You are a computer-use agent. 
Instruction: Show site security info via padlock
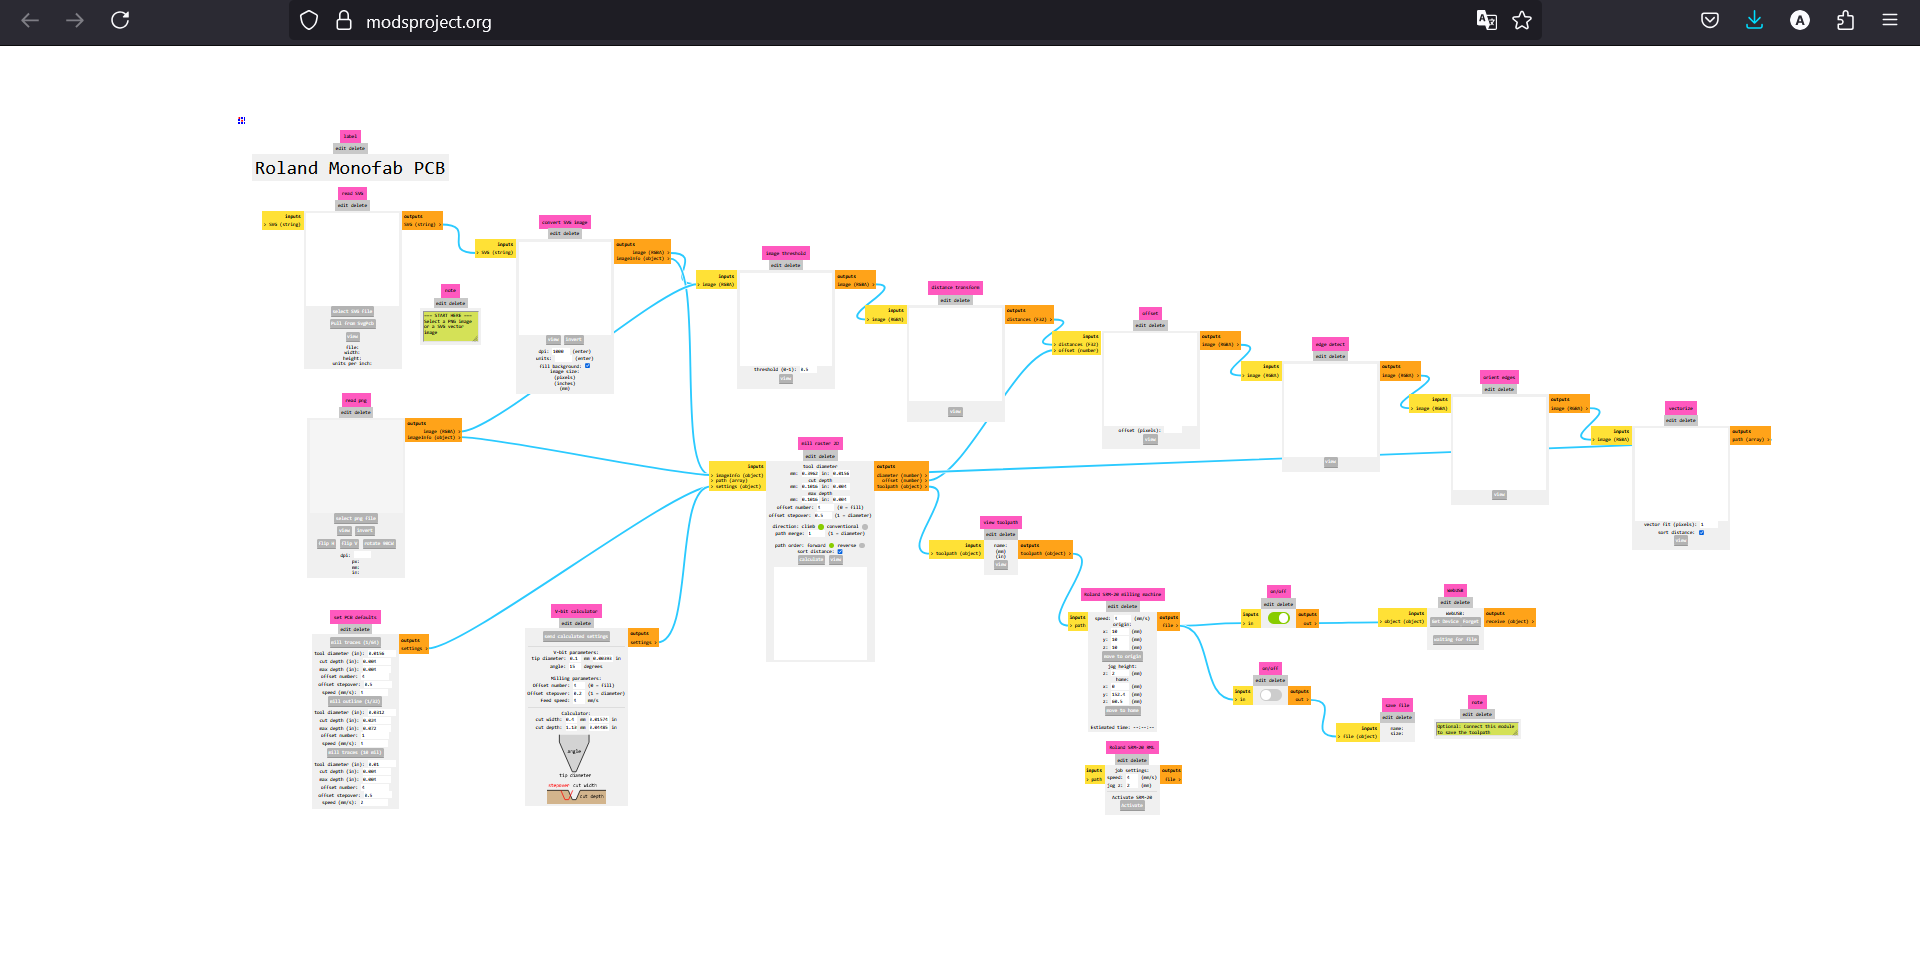(x=344, y=21)
